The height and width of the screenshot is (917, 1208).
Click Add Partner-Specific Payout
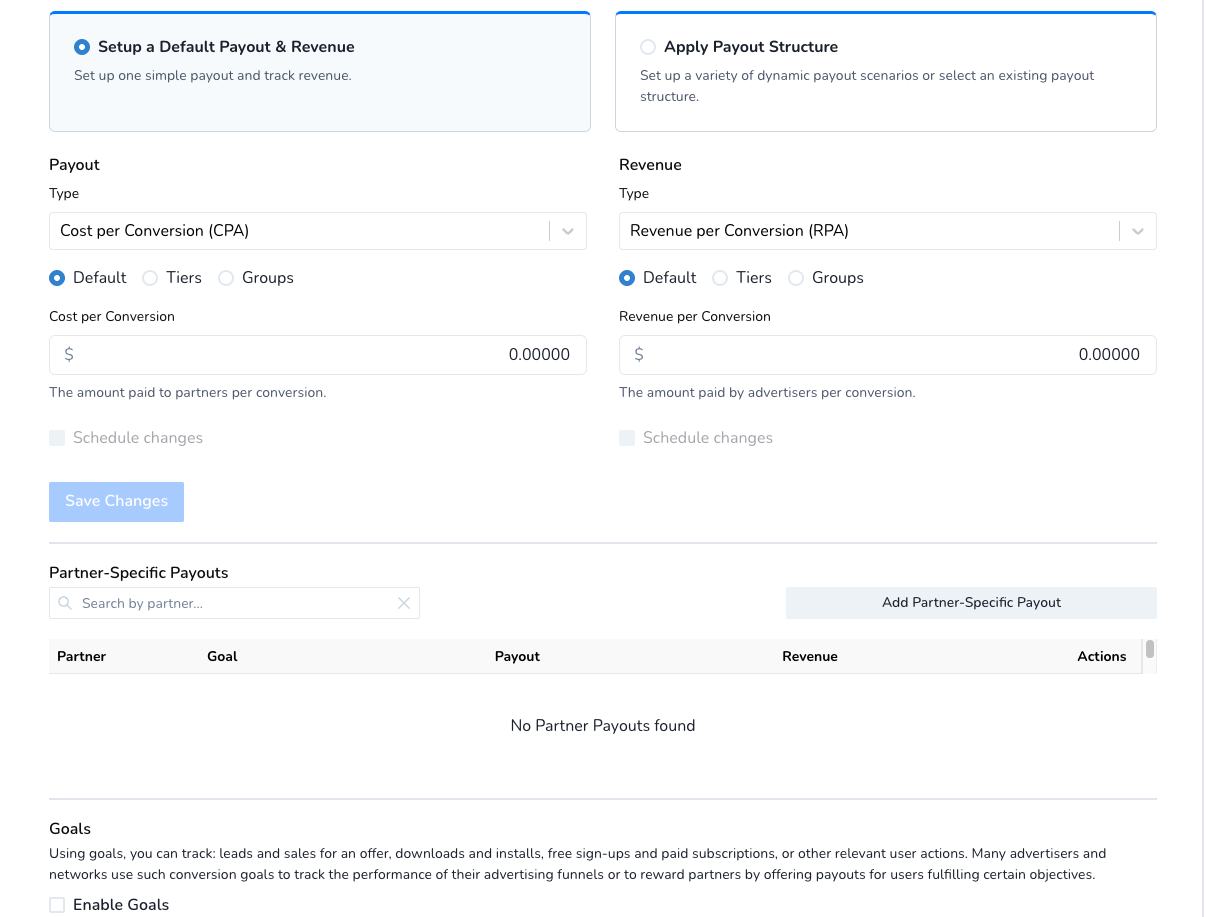(x=970, y=603)
